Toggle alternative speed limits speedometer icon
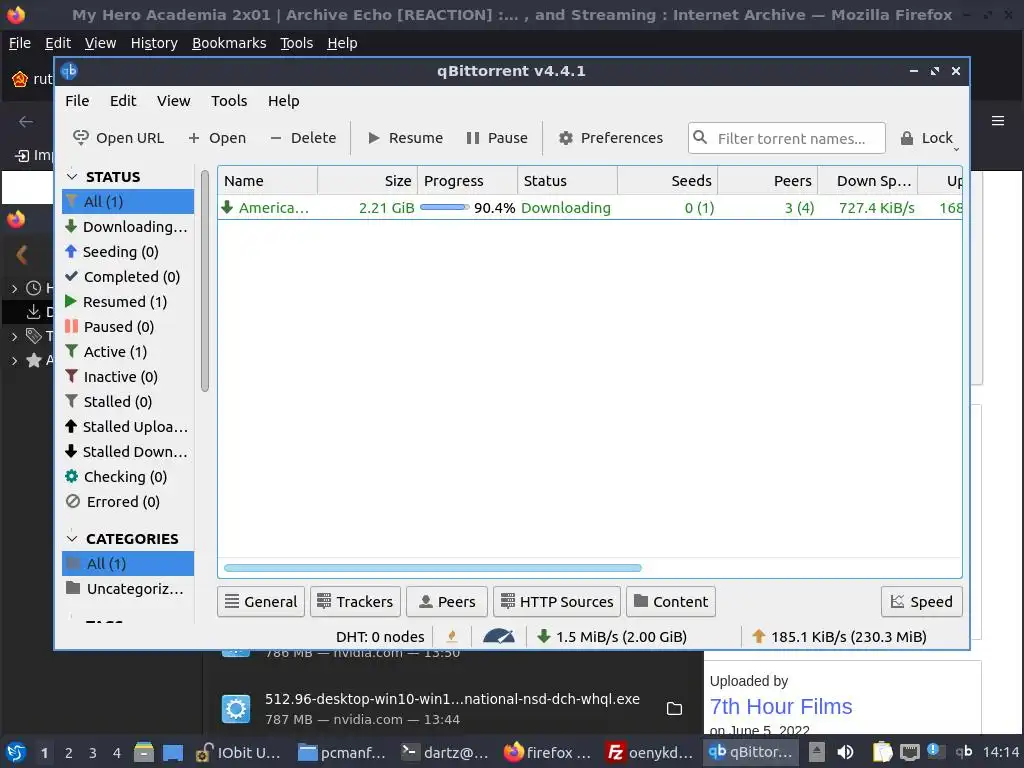 498,636
